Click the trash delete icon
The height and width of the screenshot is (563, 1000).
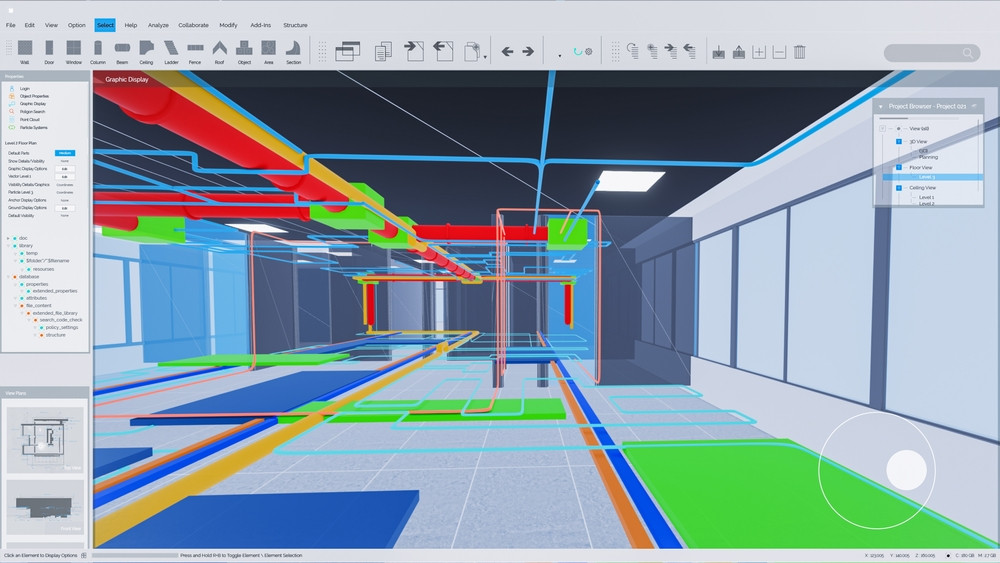coord(799,51)
